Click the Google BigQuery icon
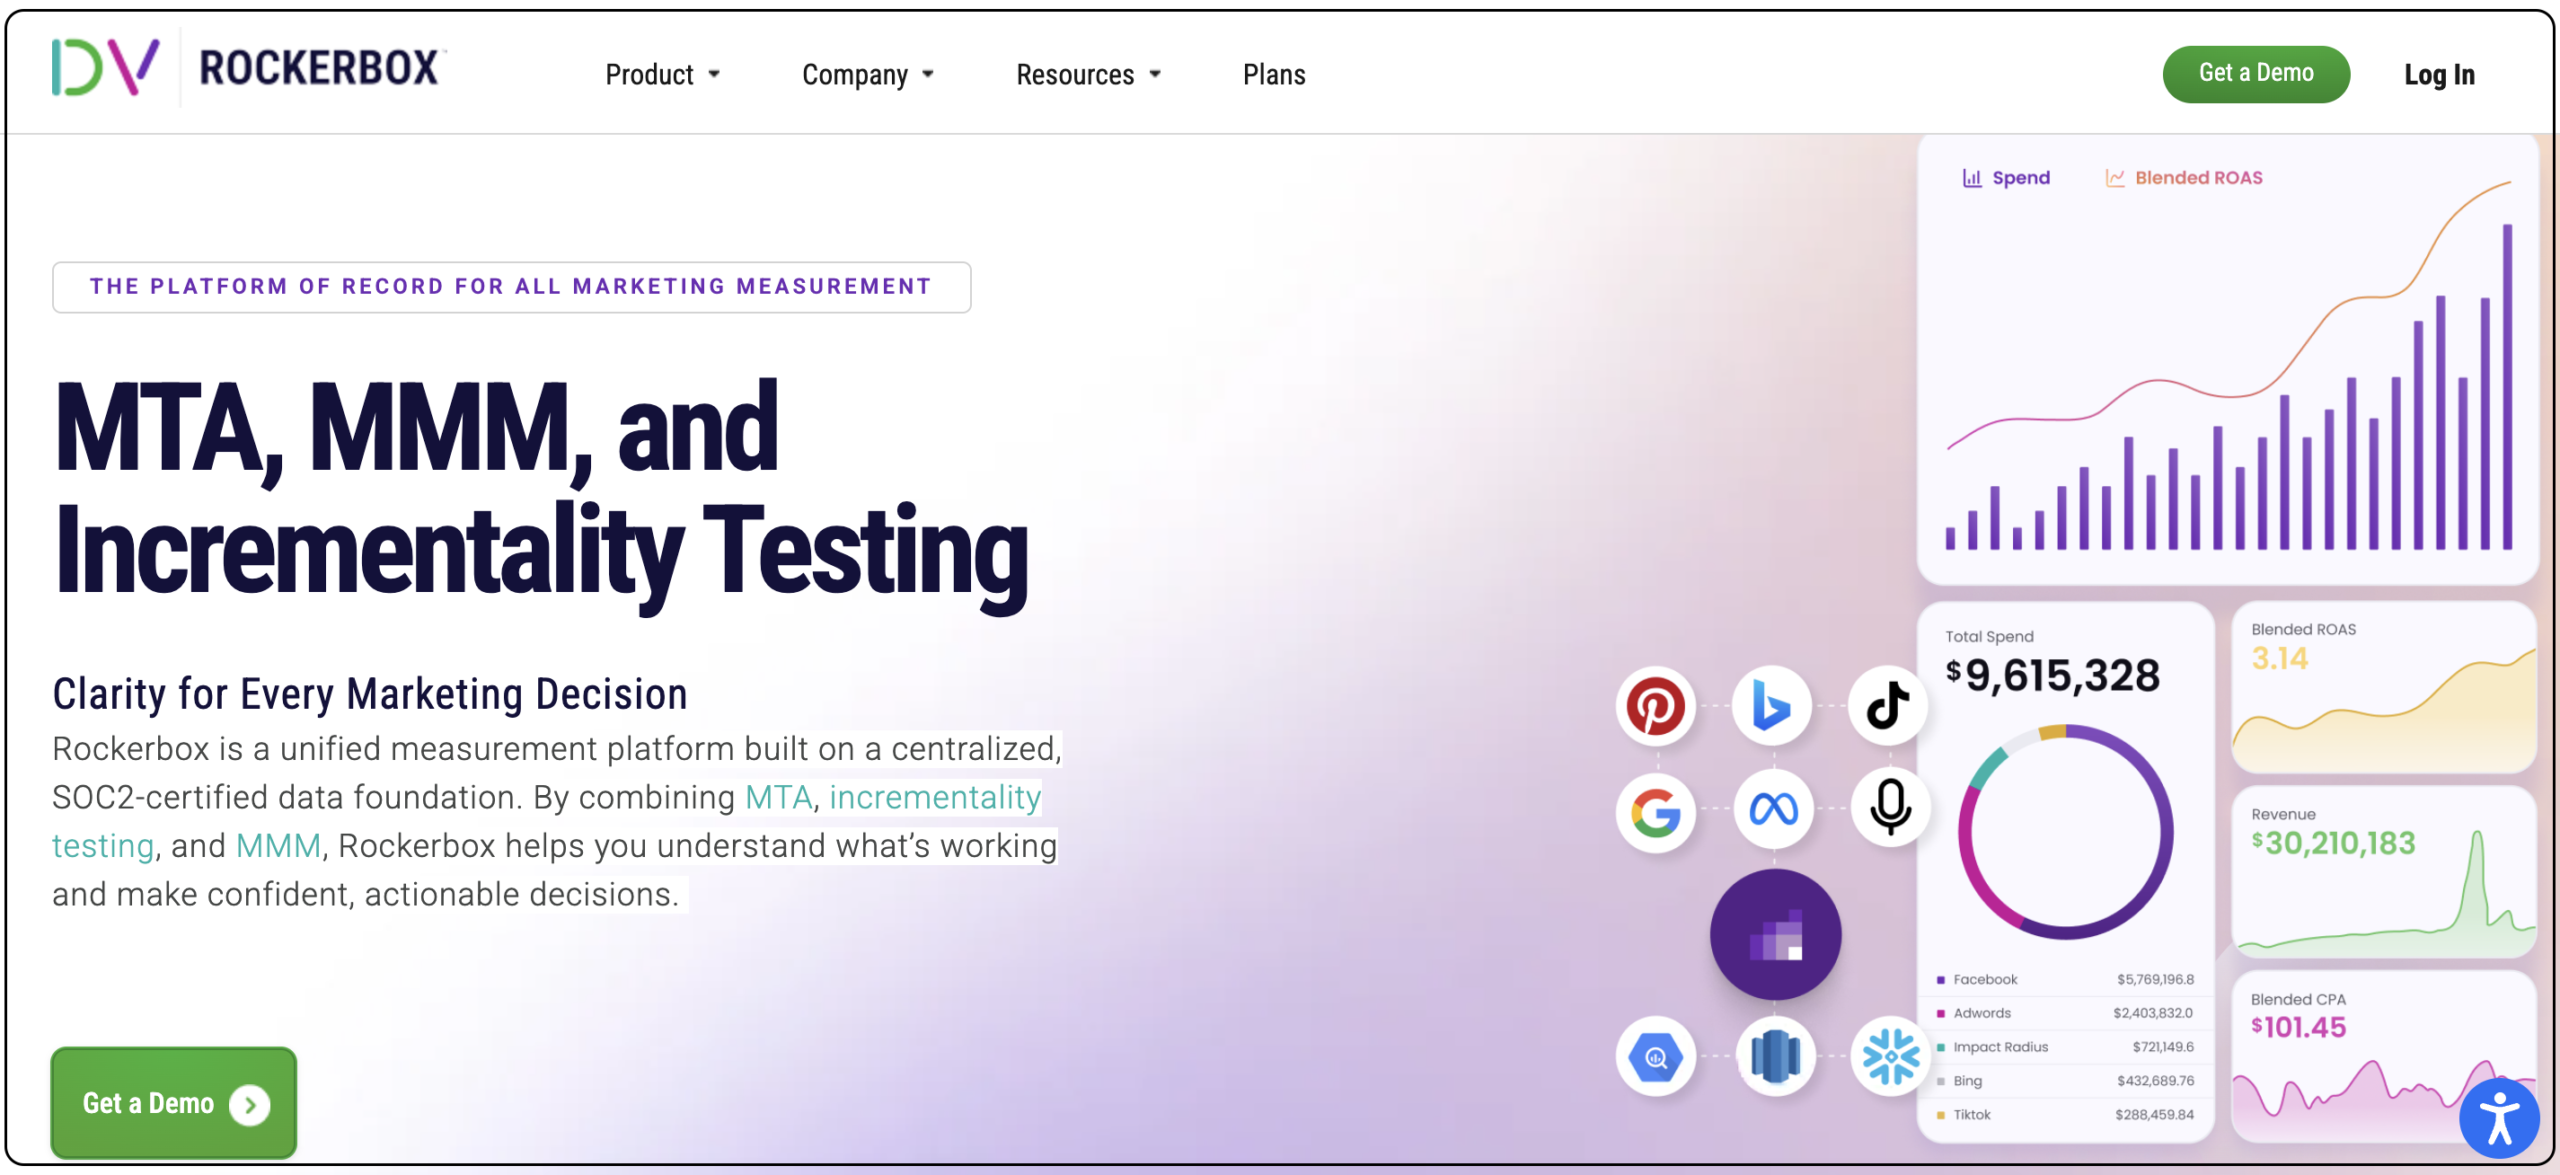 click(x=1655, y=1057)
